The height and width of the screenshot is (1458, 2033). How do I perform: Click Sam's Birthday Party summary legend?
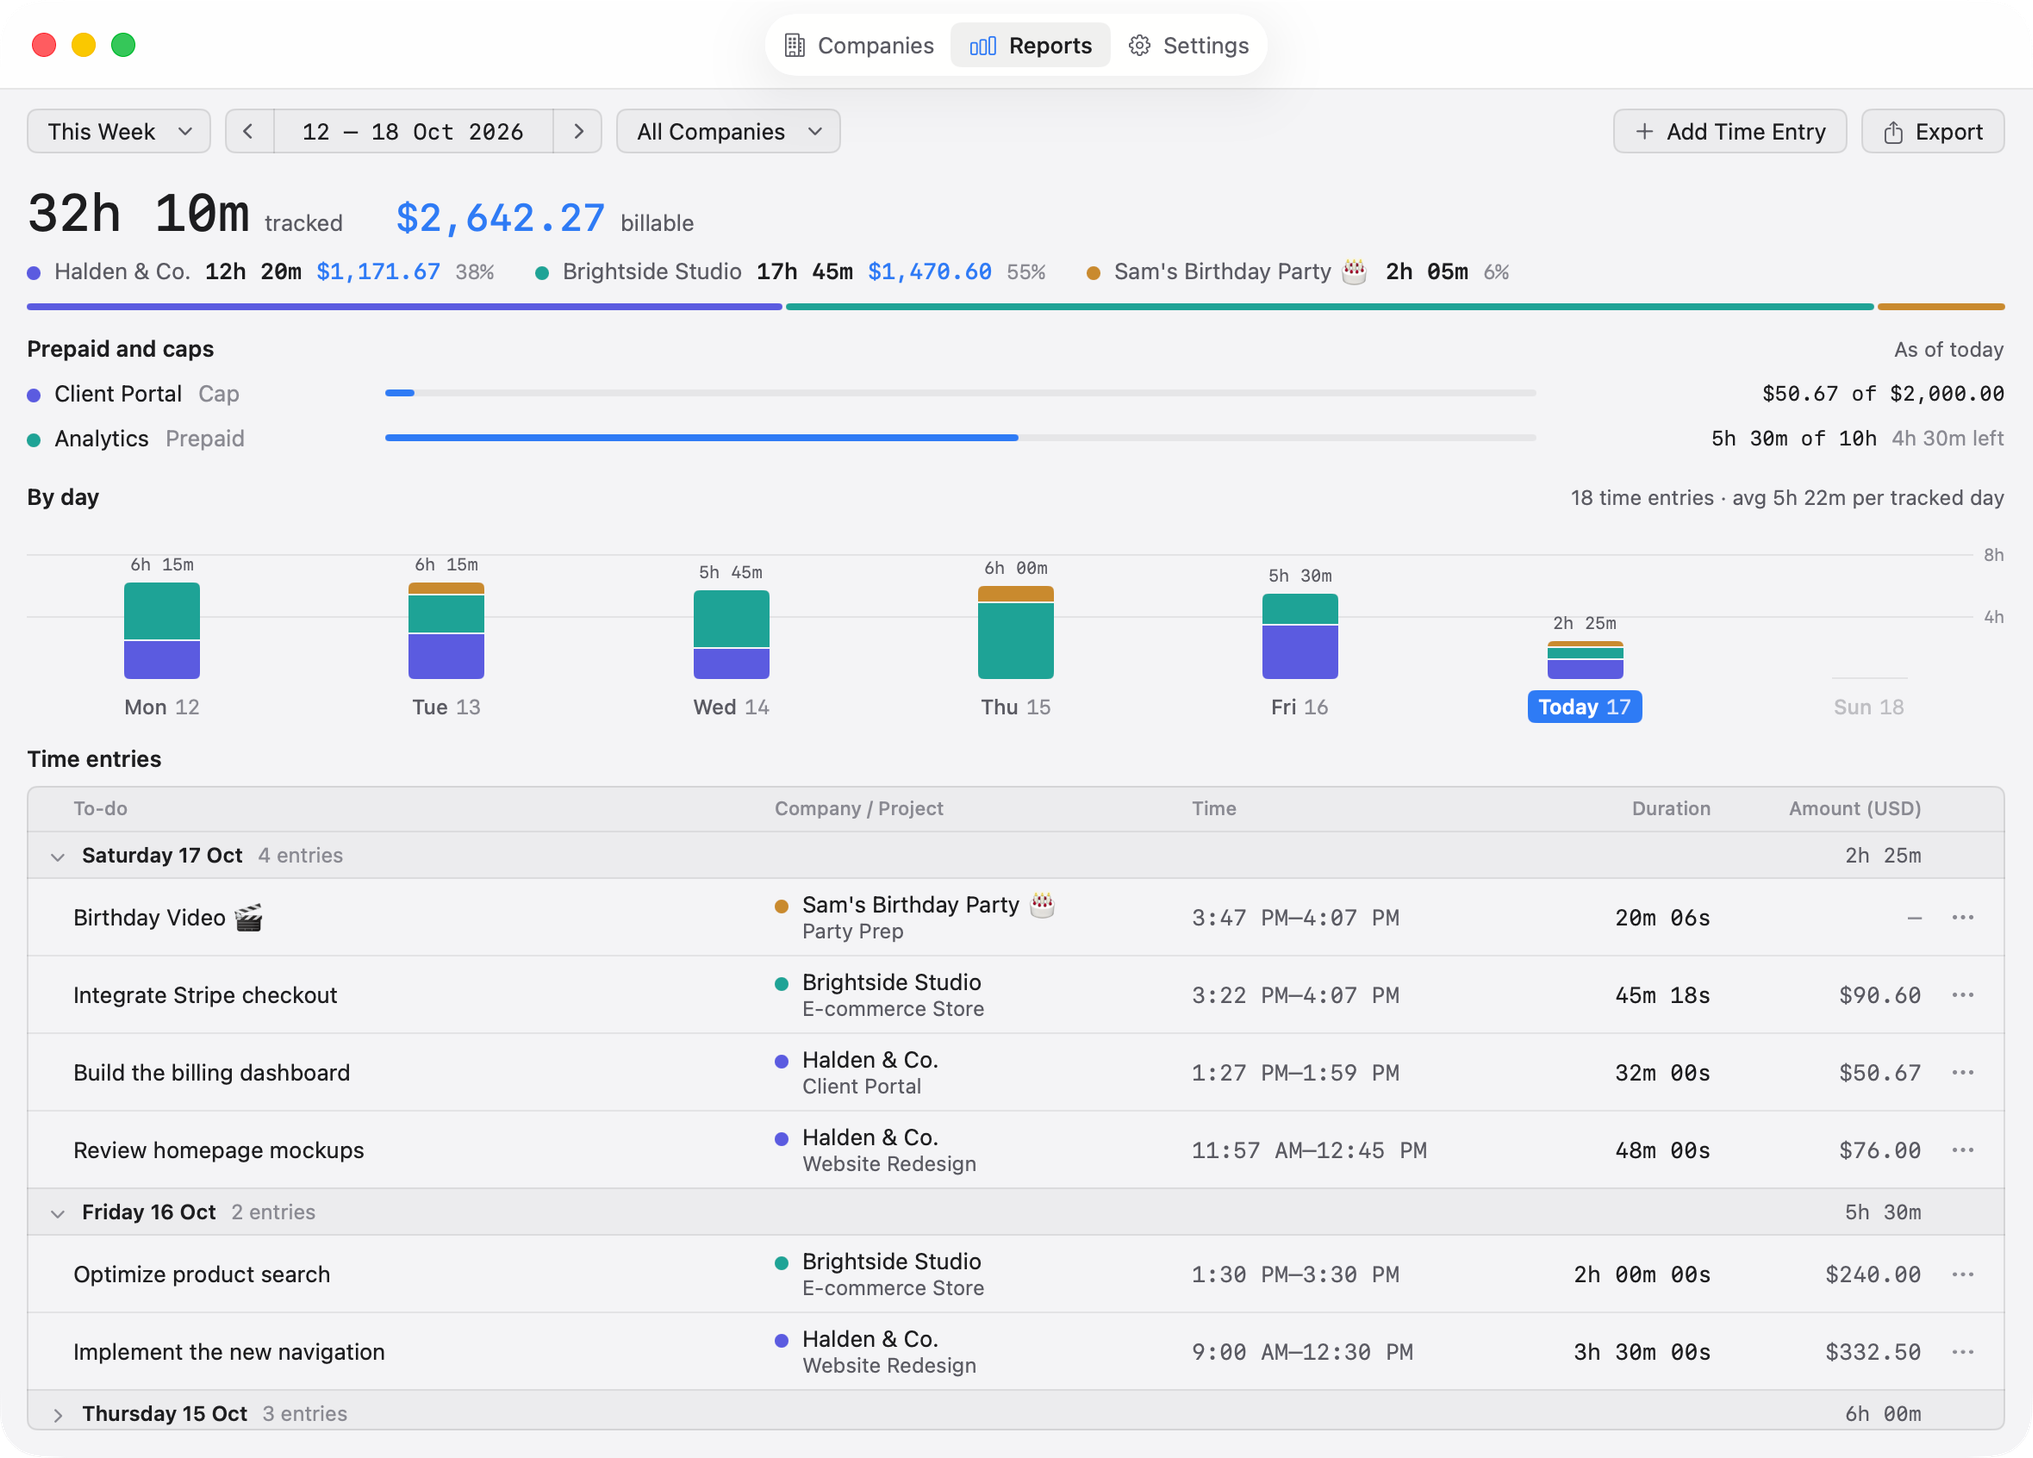click(x=1297, y=272)
